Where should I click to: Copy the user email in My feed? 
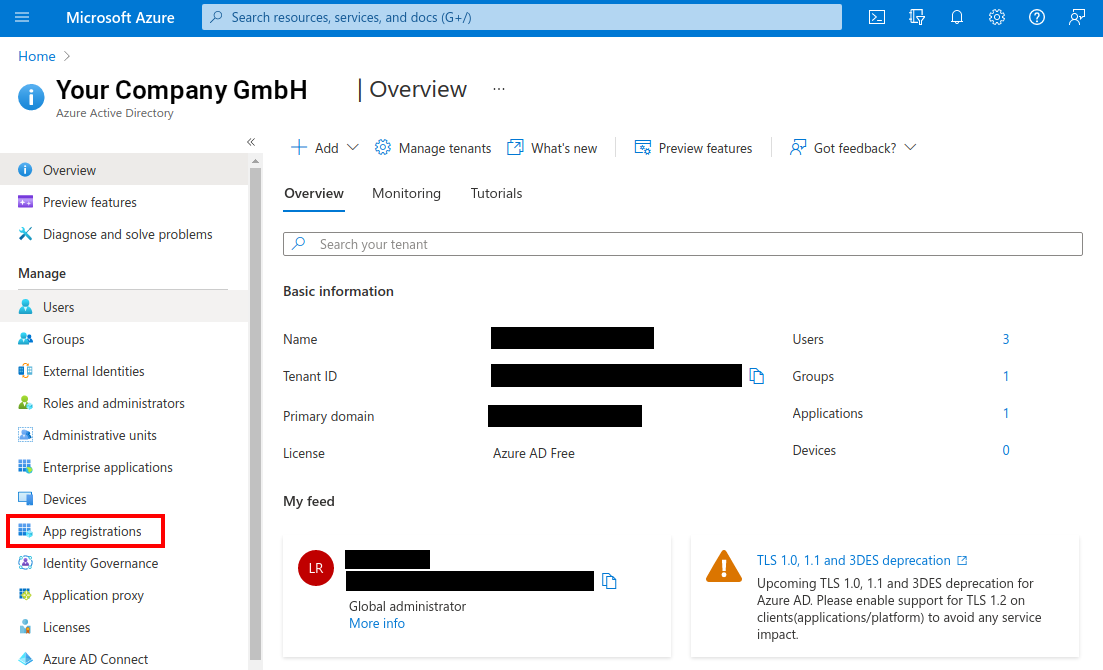click(x=609, y=581)
